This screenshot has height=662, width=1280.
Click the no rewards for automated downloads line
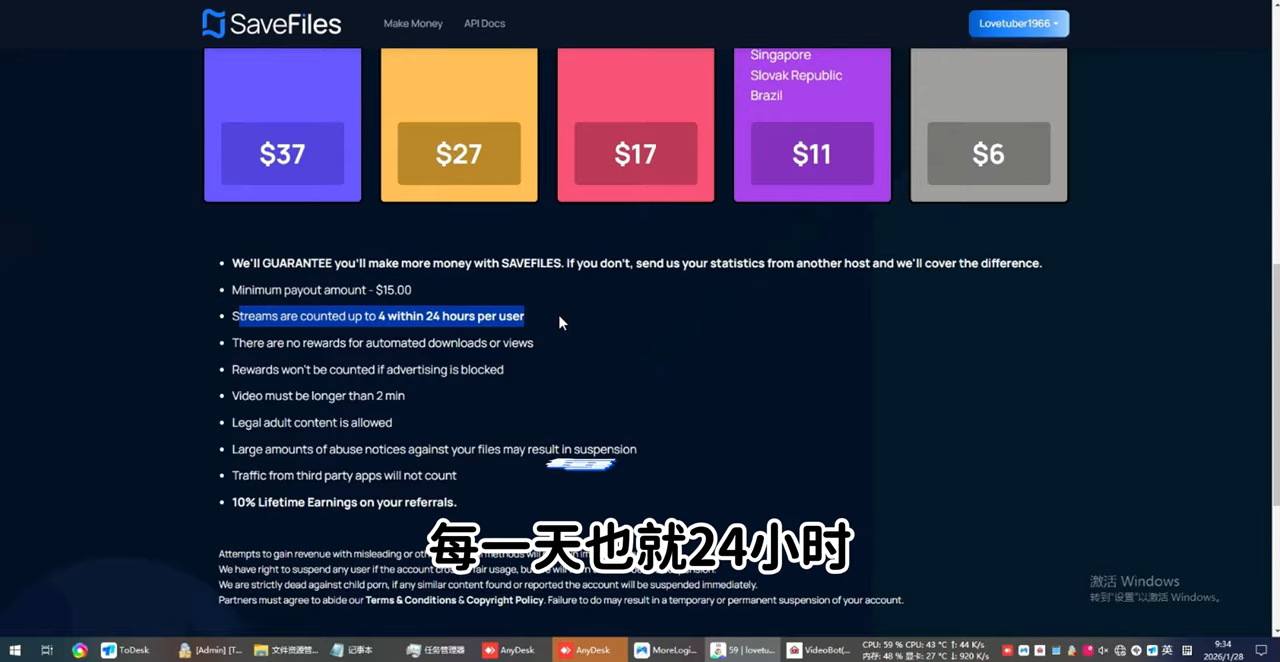[382, 343]
